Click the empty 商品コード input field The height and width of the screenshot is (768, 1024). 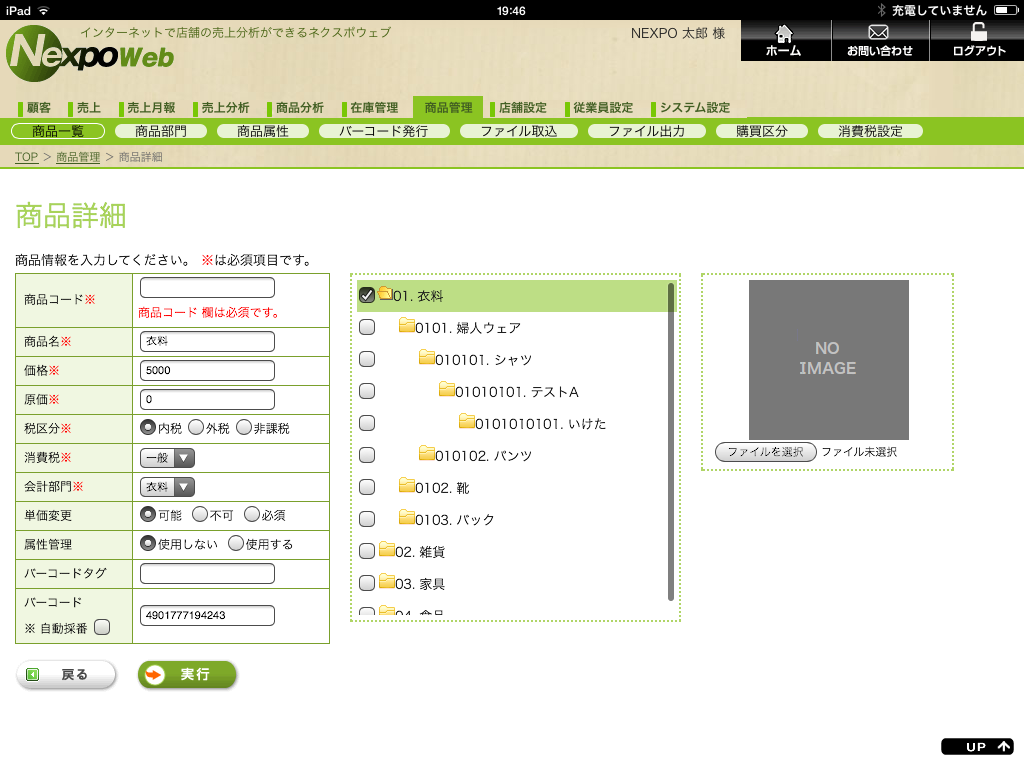[x=207, y=287]
